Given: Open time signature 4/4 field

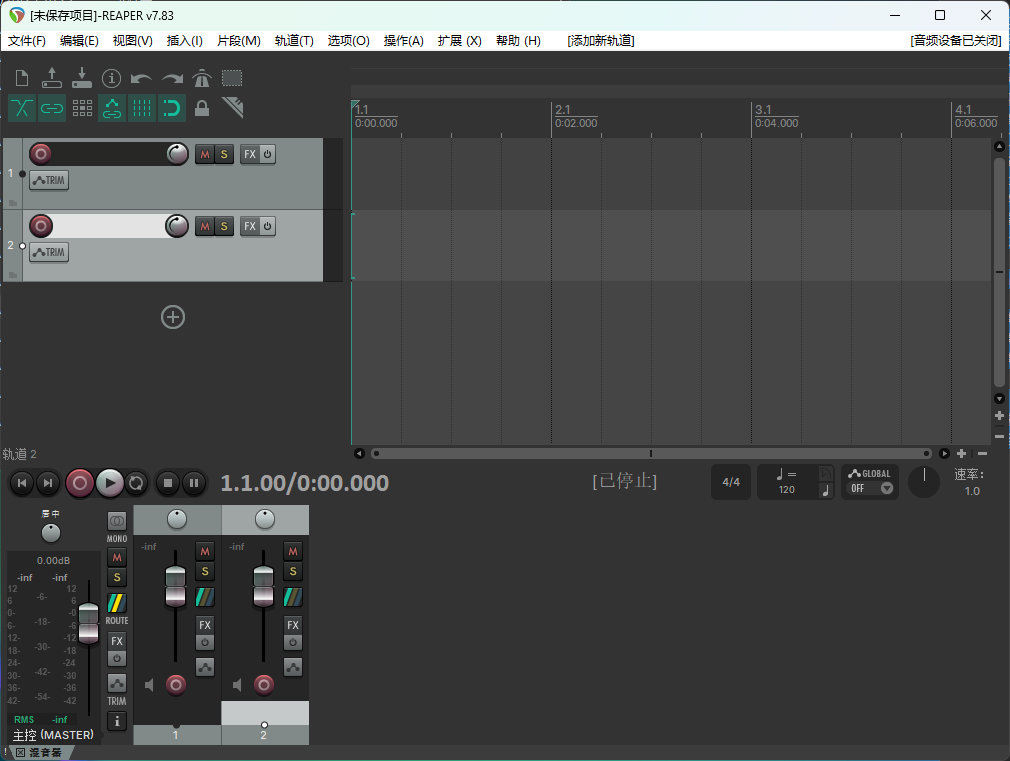Looking at the screenshot, I should (x=731, y=482).
